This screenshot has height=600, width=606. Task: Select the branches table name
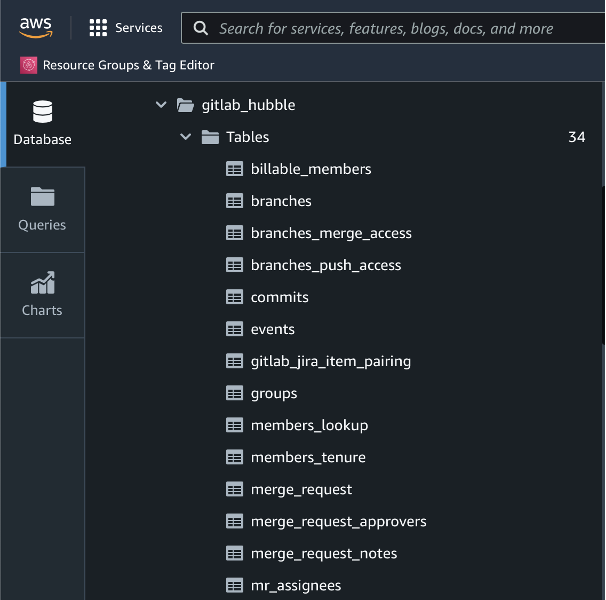281,201
